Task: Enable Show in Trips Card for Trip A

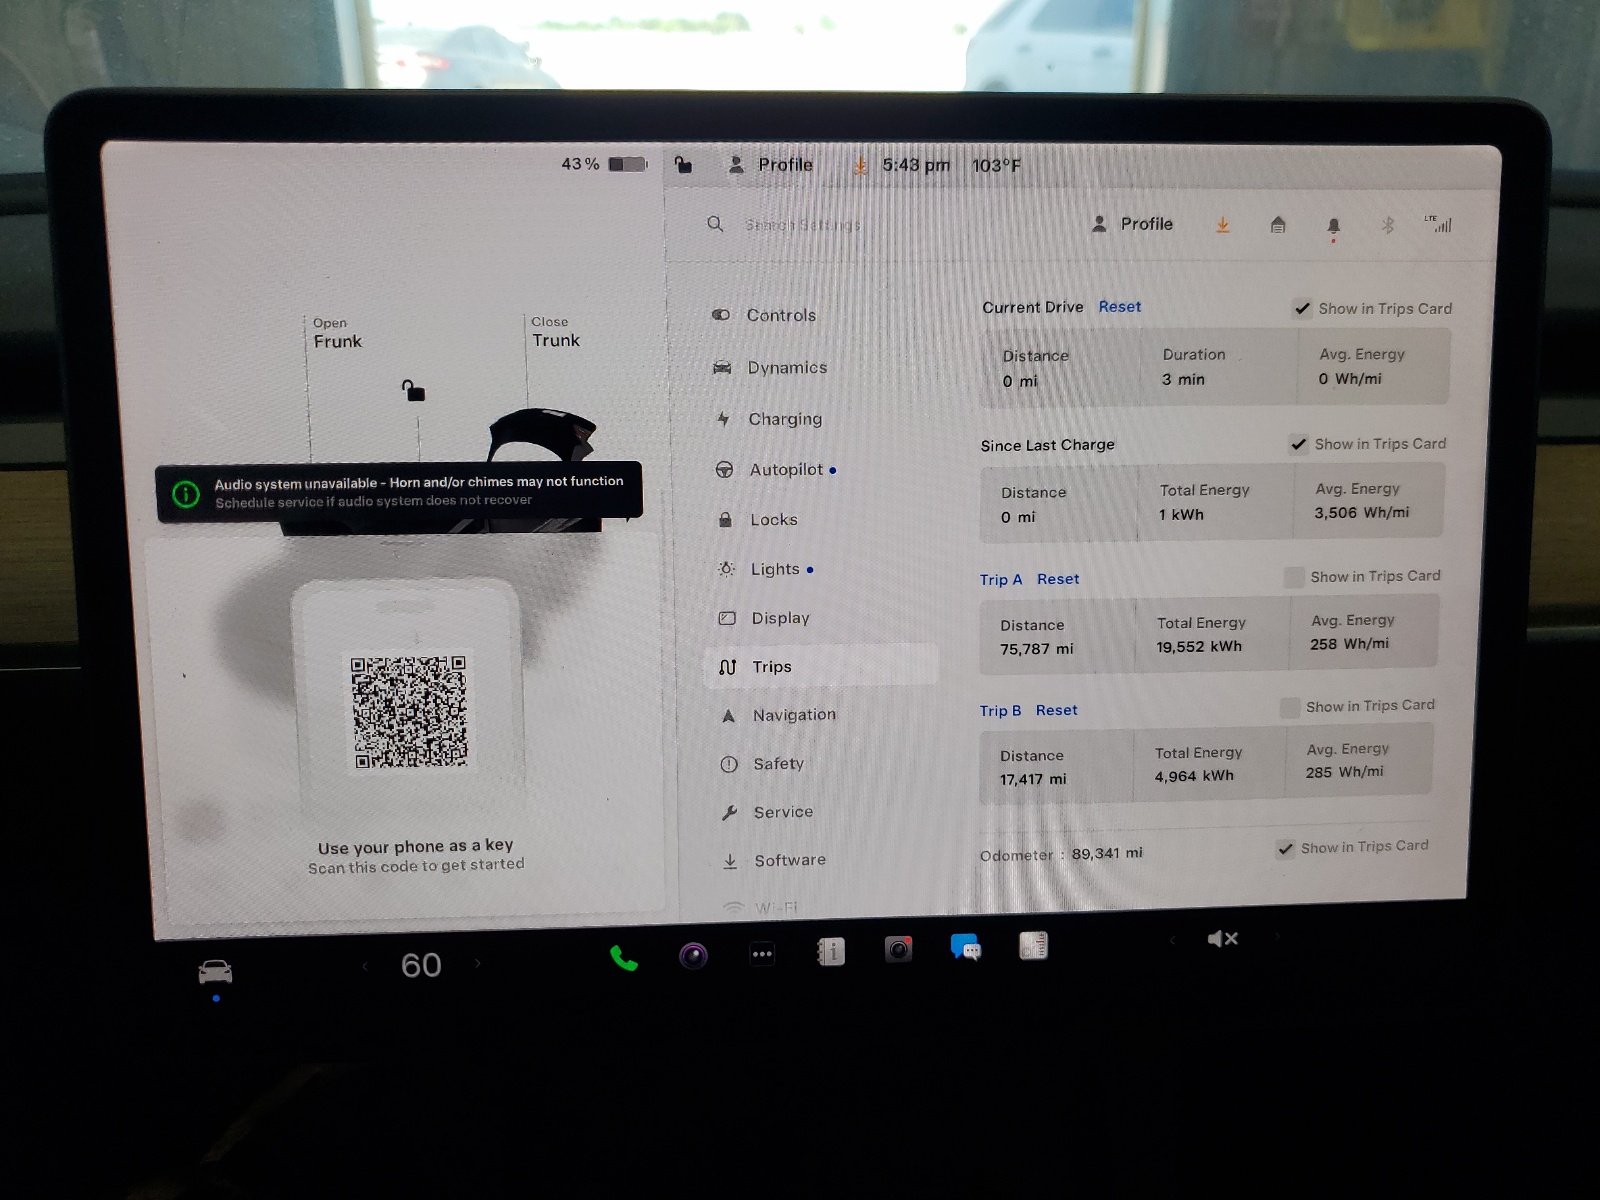Action: click(x=1294, y=577)
